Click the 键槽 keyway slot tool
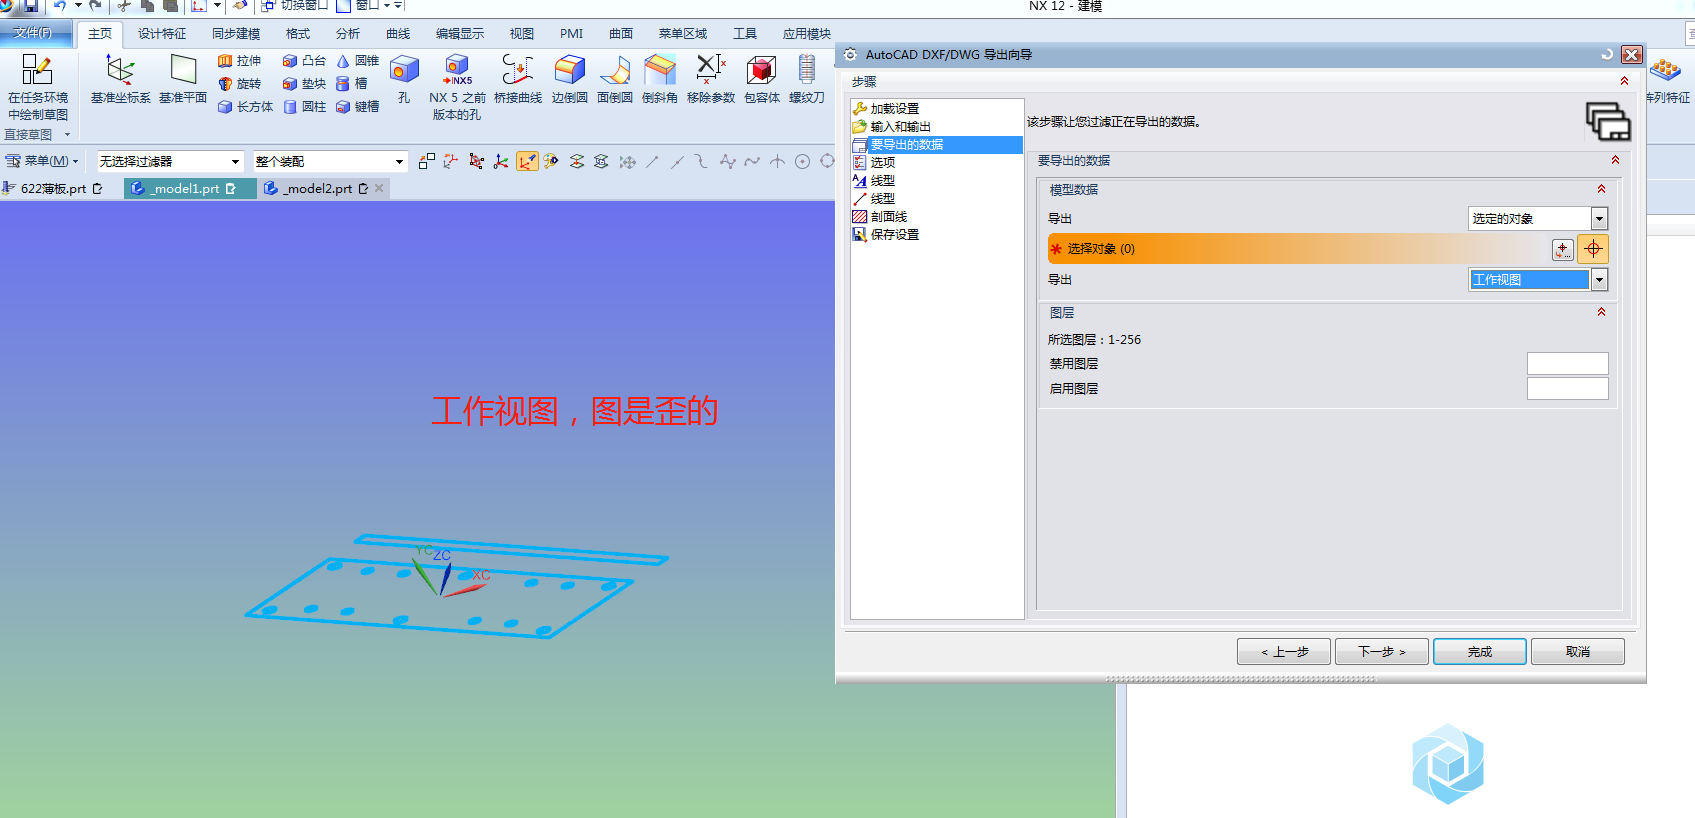Image resolution: width=1695 pixels, height=818 pixels. [x=358, y=107]
